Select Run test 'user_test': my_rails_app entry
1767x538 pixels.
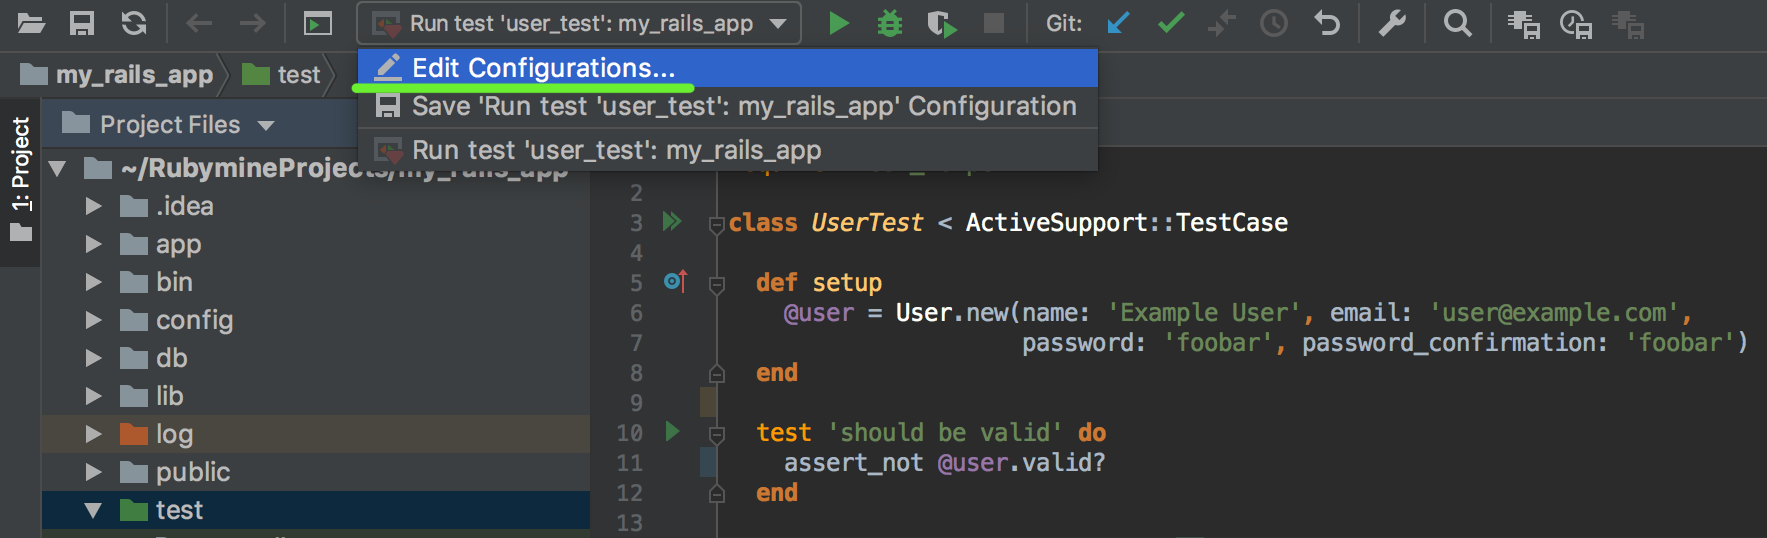728,150
